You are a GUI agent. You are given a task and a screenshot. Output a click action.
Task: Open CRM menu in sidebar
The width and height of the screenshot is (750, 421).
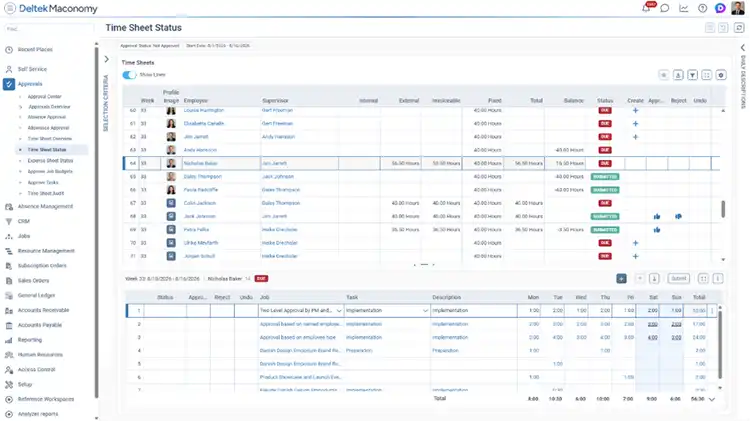click(x=24, y=222)
